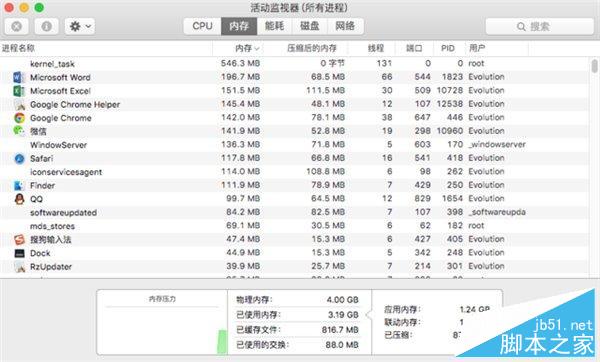Image resolution: width=600 pixels, height=362 pixels.
Task: Click the WeChat (微信) icon
Action: [19, 131]
